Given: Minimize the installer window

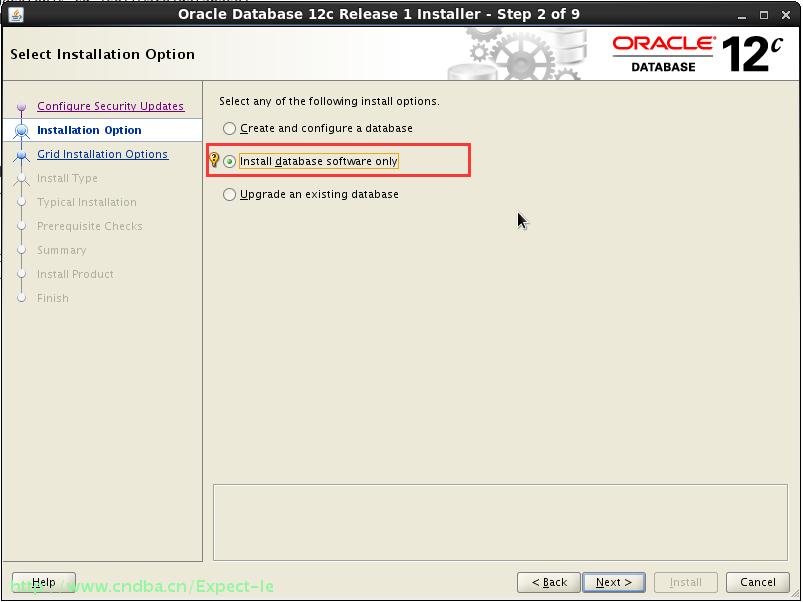Looking at the screenshot, I should (742, 15).
